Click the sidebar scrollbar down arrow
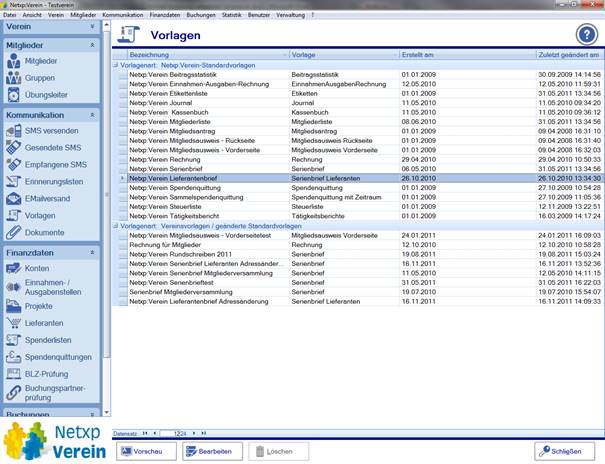The height and width of the screenshot is (464, 605). (107, 413)
